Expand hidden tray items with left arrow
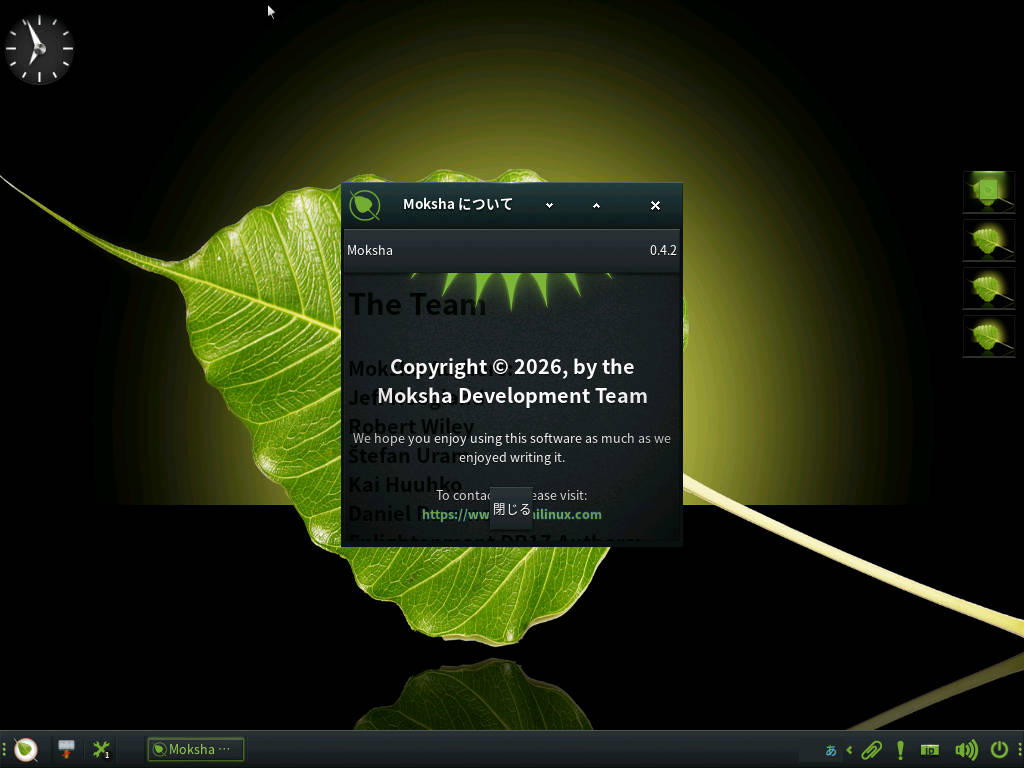The height and width of the screenshot is (768, 1024). 849,749
